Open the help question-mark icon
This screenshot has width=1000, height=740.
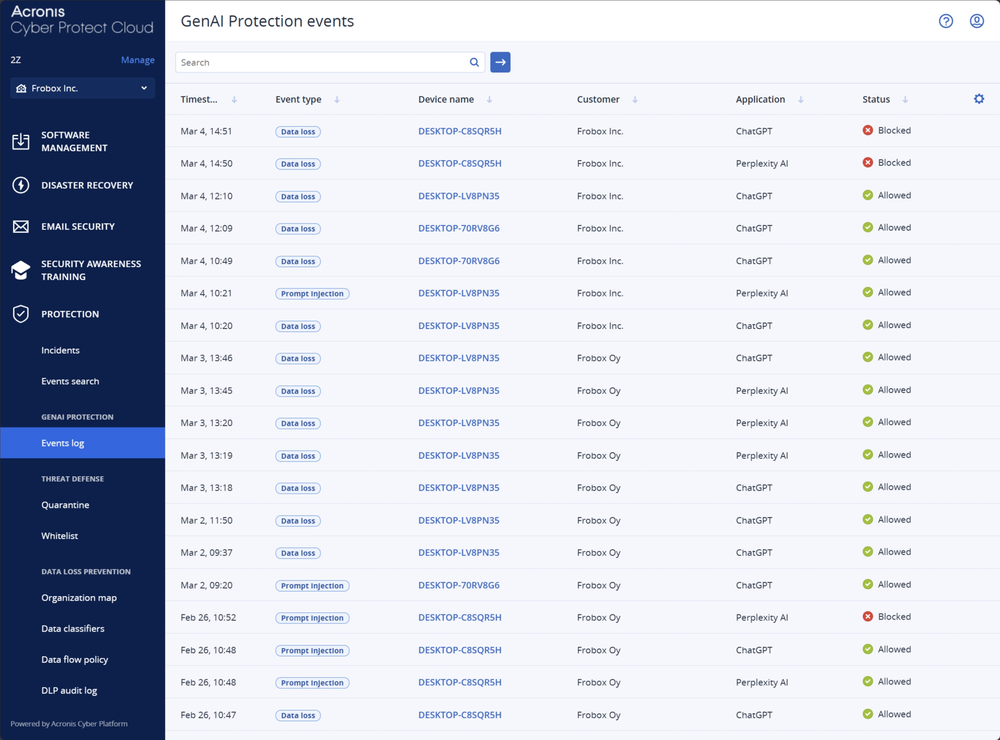point(945,20)
